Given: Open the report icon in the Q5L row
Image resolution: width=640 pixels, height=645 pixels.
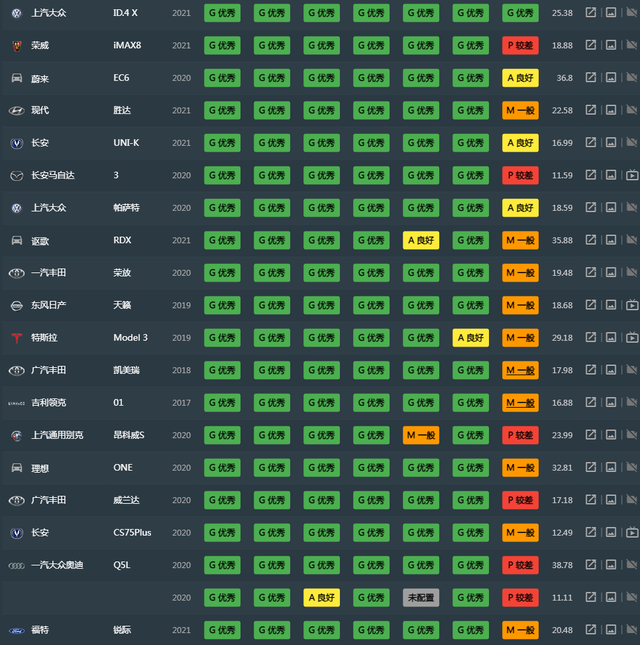Looking at the screenshot, I should (x=591, y=565).
